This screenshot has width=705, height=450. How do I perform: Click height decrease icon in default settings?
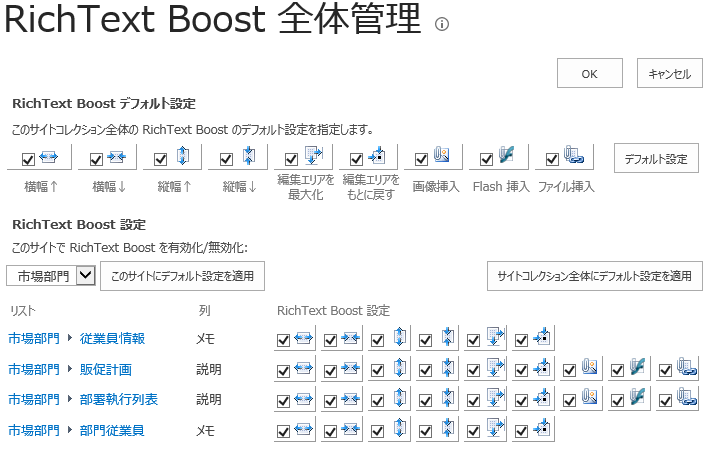click(x=249, y=156)
